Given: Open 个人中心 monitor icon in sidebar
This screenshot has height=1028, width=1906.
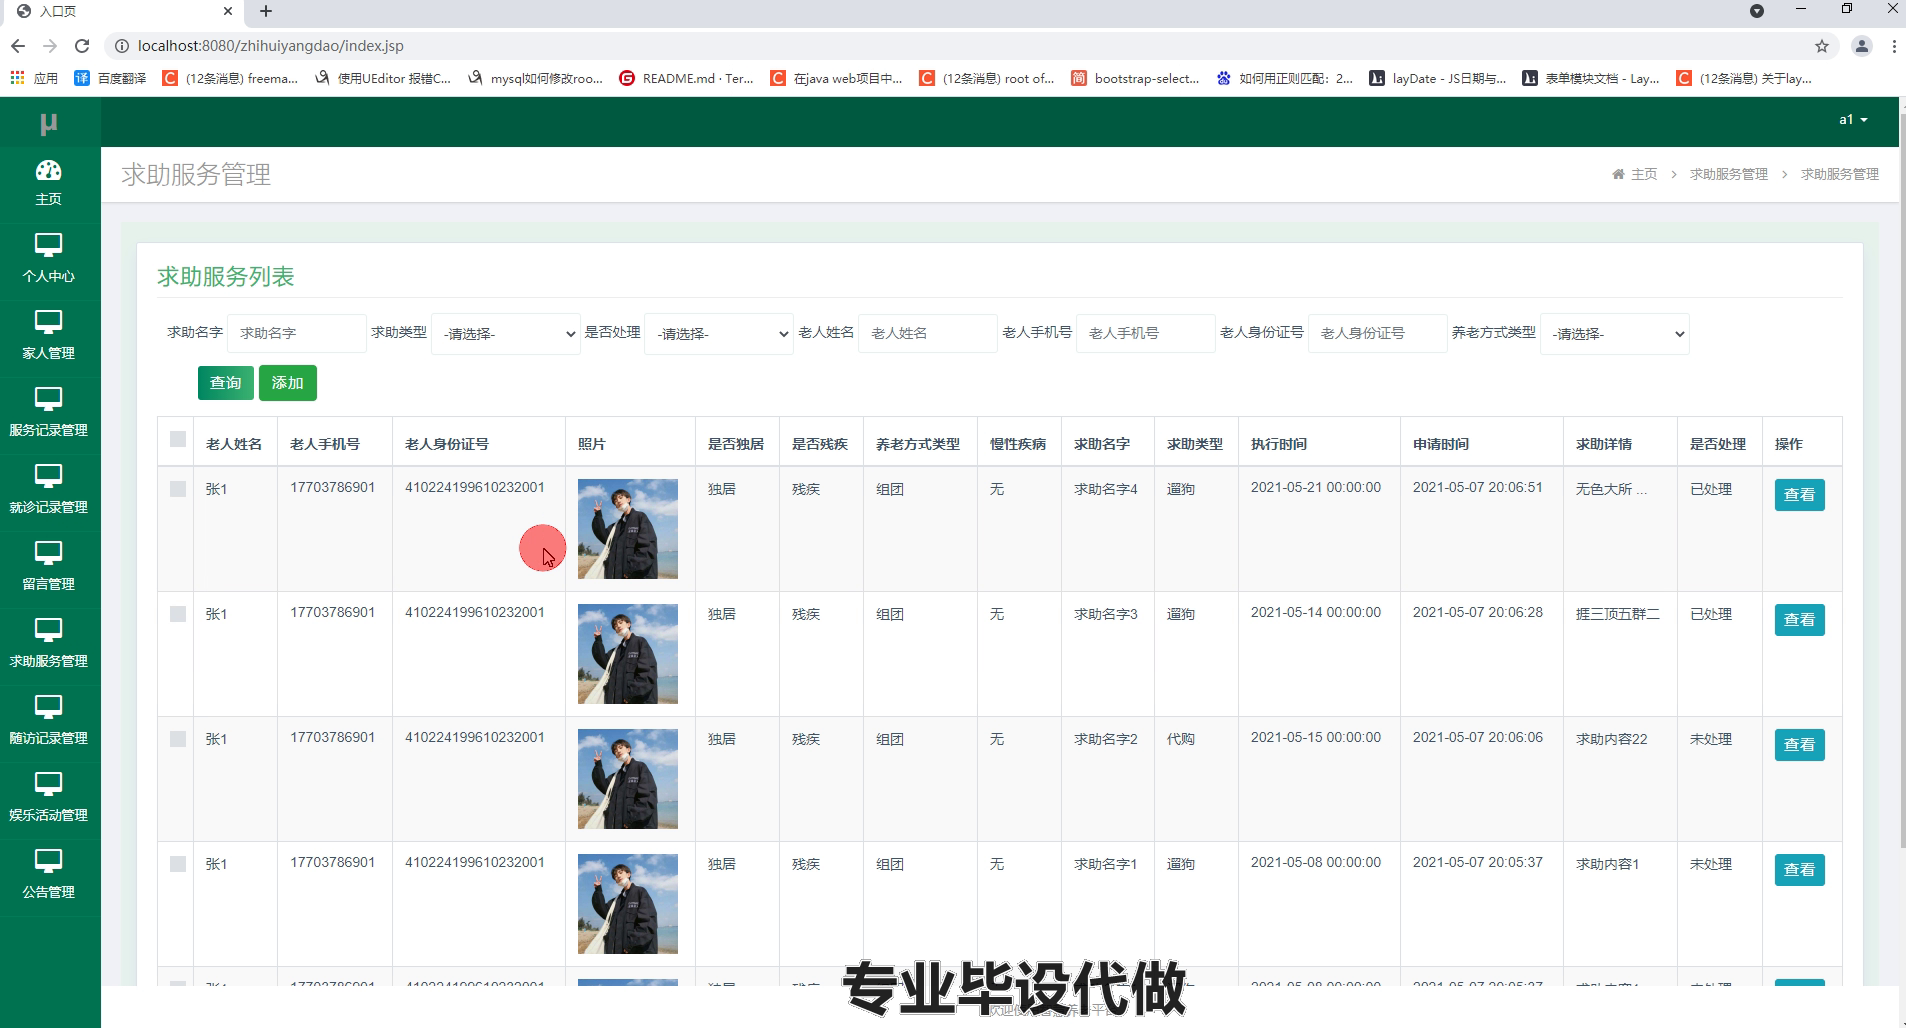Looking at the screenshot, I should click(x=48, y=245).
